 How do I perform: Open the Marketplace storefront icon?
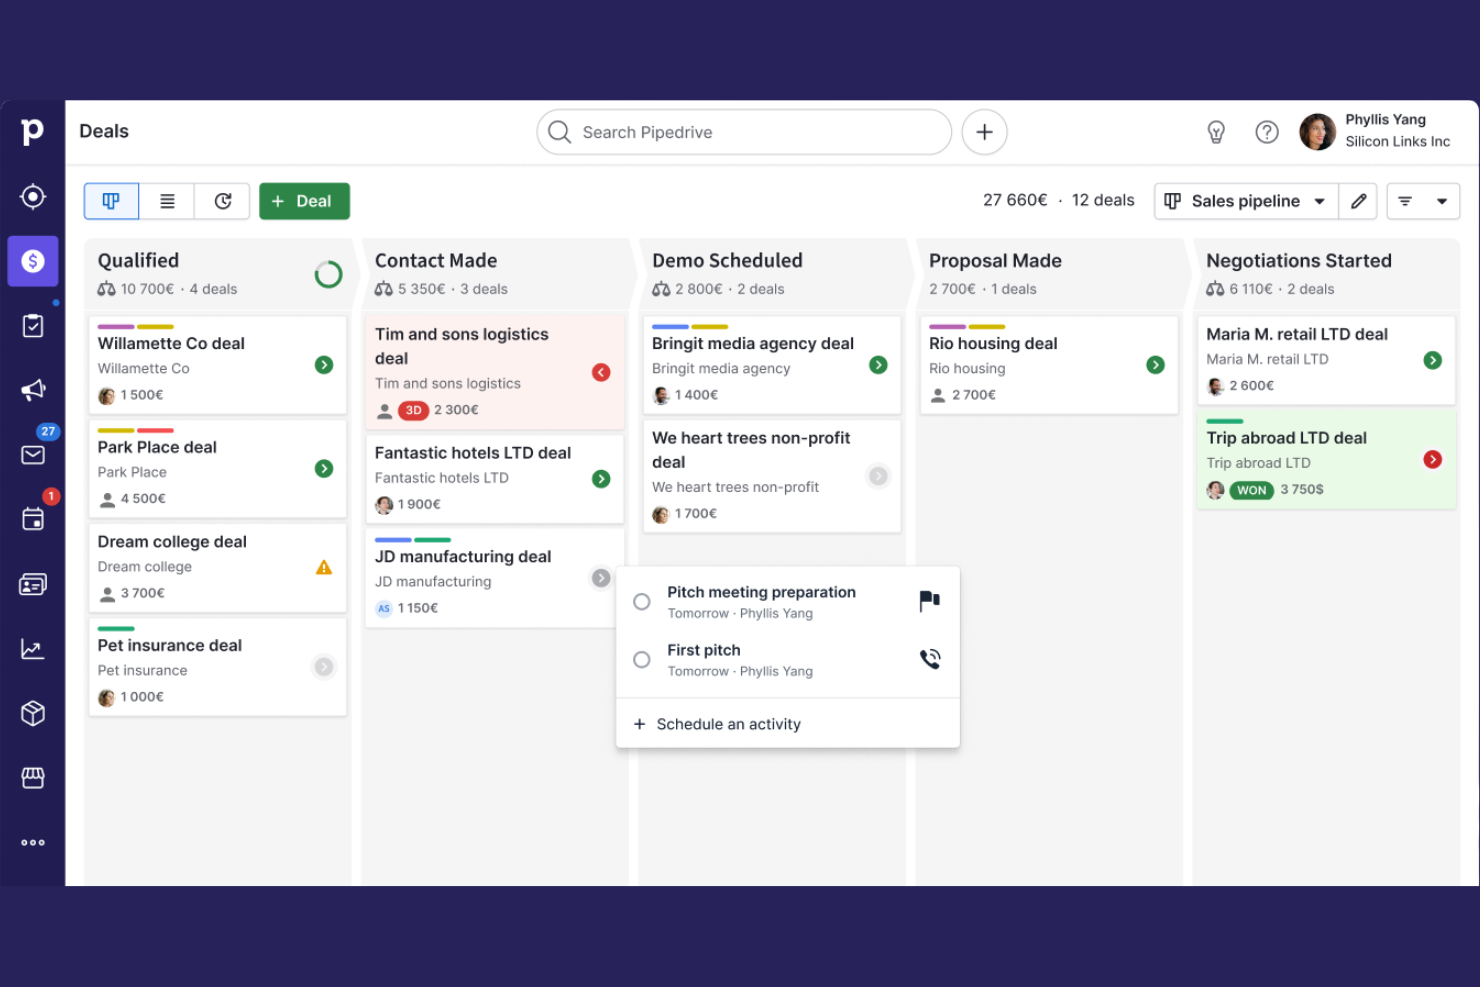(x=33, y=777)
